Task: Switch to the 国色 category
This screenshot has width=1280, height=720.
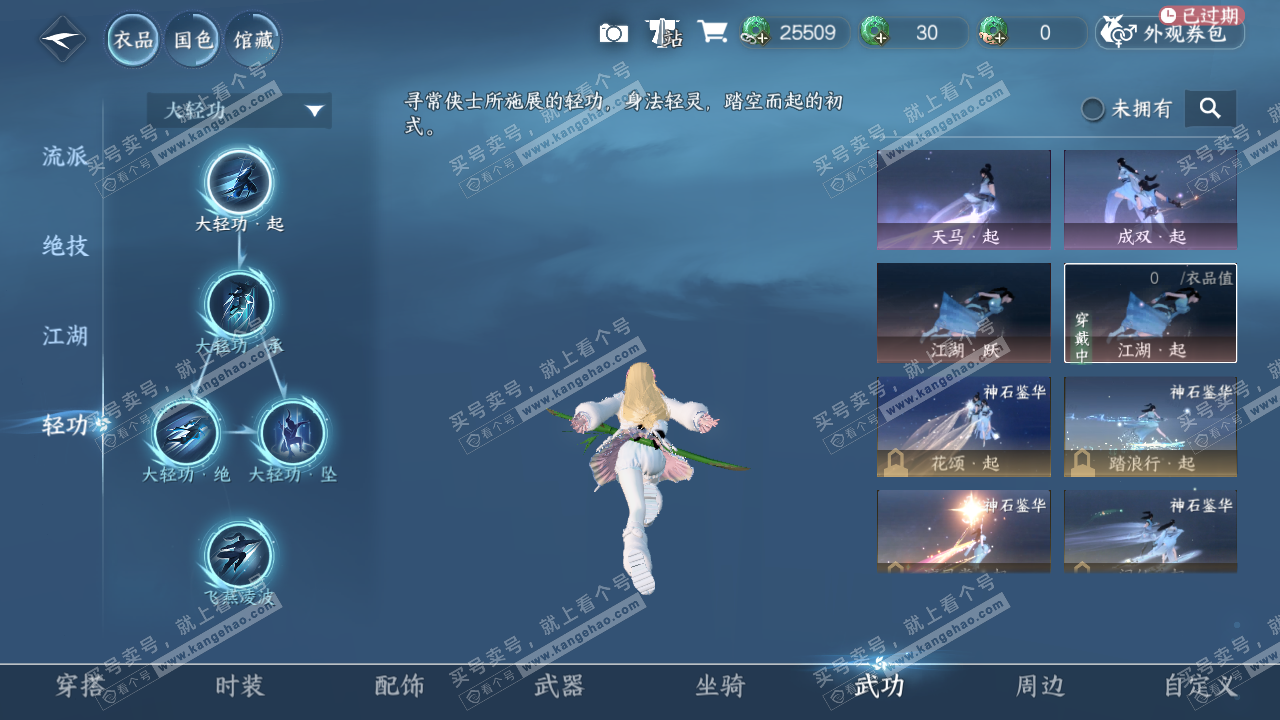Action: (192, 40)
